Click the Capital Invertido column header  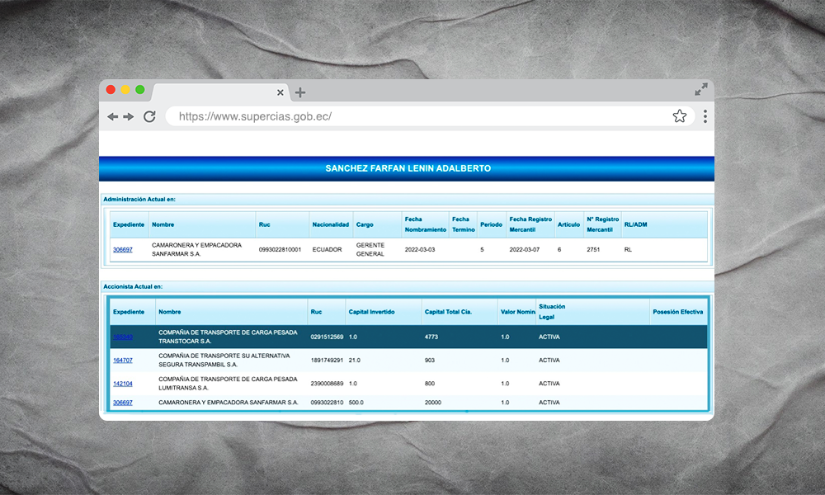(x=372, y=312)
